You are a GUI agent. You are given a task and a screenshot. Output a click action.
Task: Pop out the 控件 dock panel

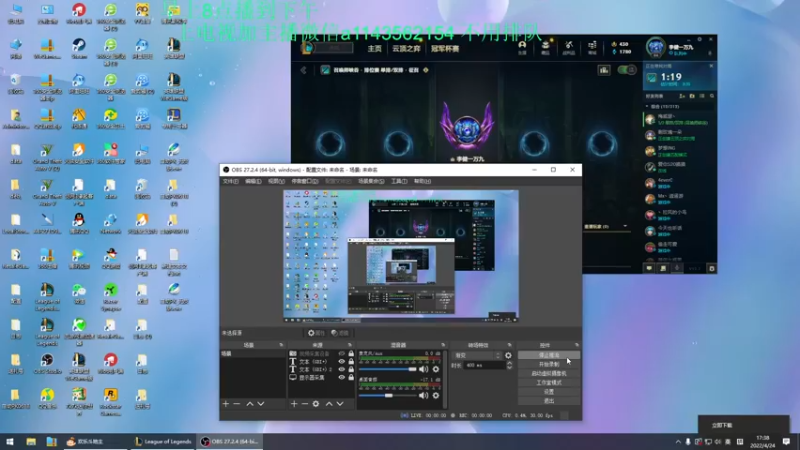(577, 345)
